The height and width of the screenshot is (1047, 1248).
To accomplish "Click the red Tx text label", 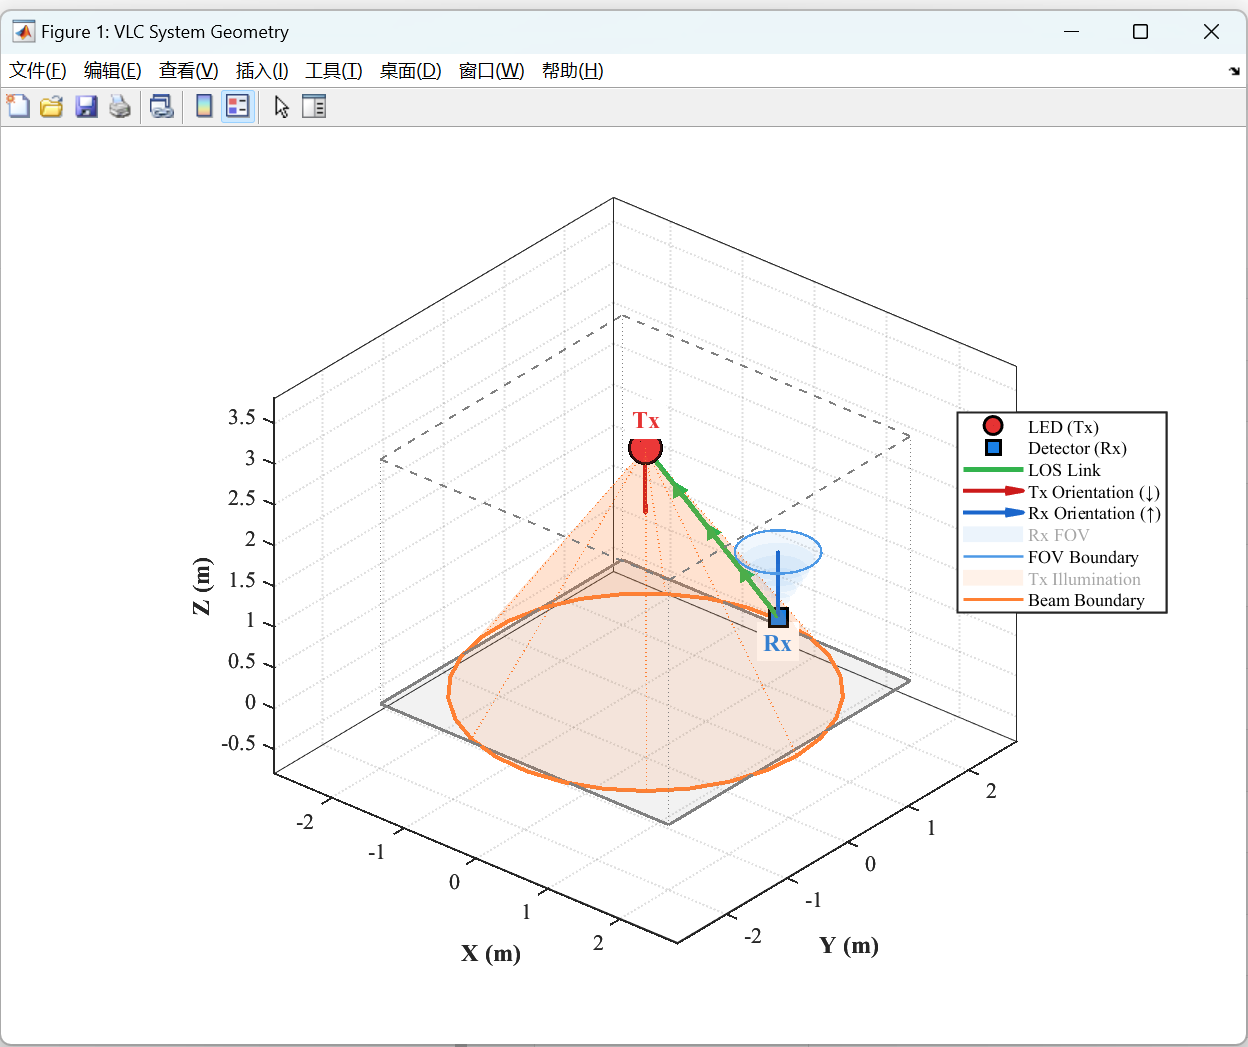I will point(646,420).
